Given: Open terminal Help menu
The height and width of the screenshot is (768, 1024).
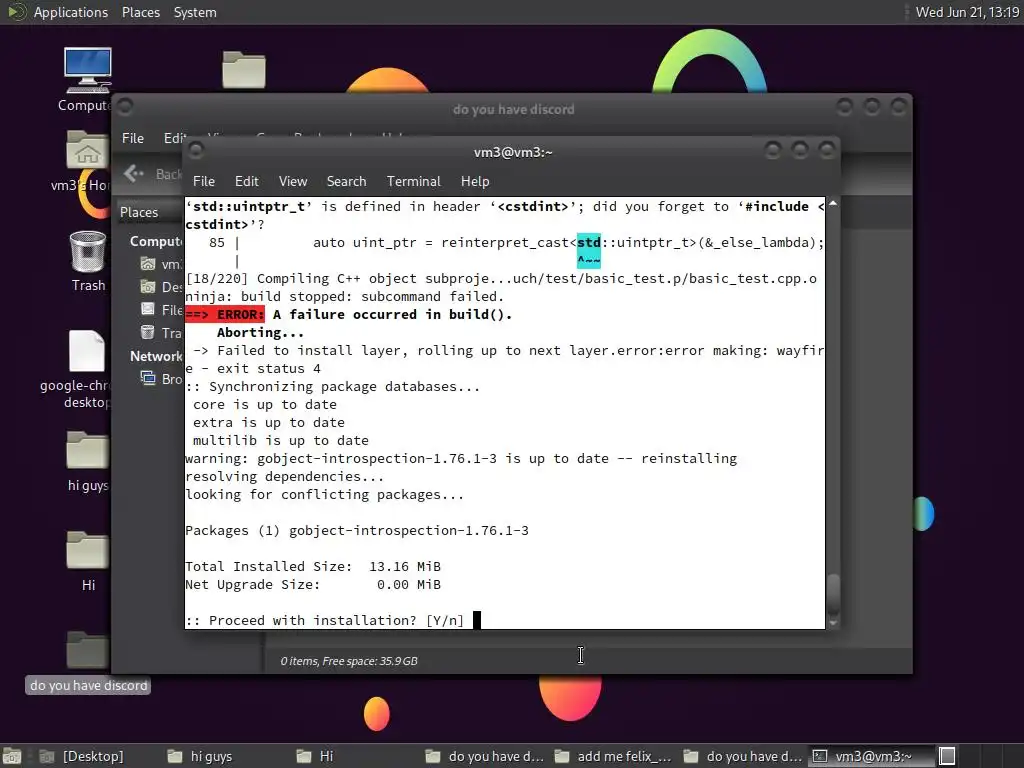Looking at the screenshot, I should (475, 181).
